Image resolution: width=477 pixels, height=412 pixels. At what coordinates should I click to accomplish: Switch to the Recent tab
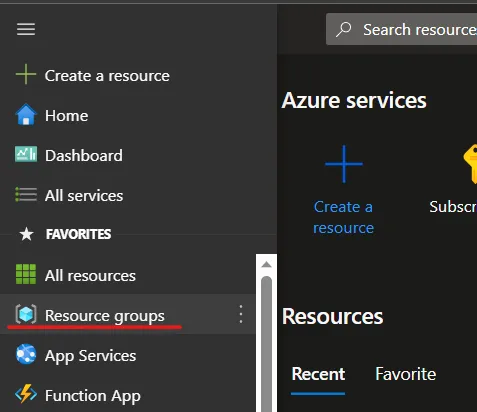[x=318, y=374]
